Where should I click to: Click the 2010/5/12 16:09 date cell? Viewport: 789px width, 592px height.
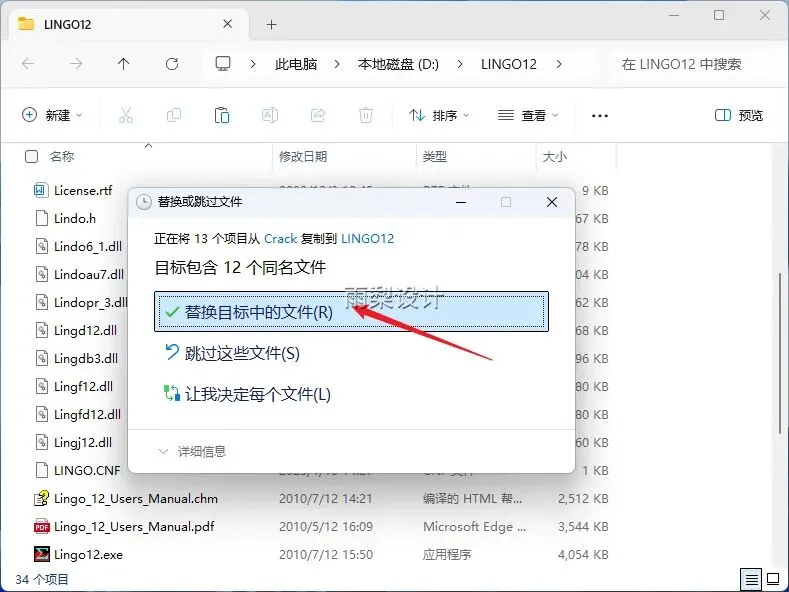point(326,527)
